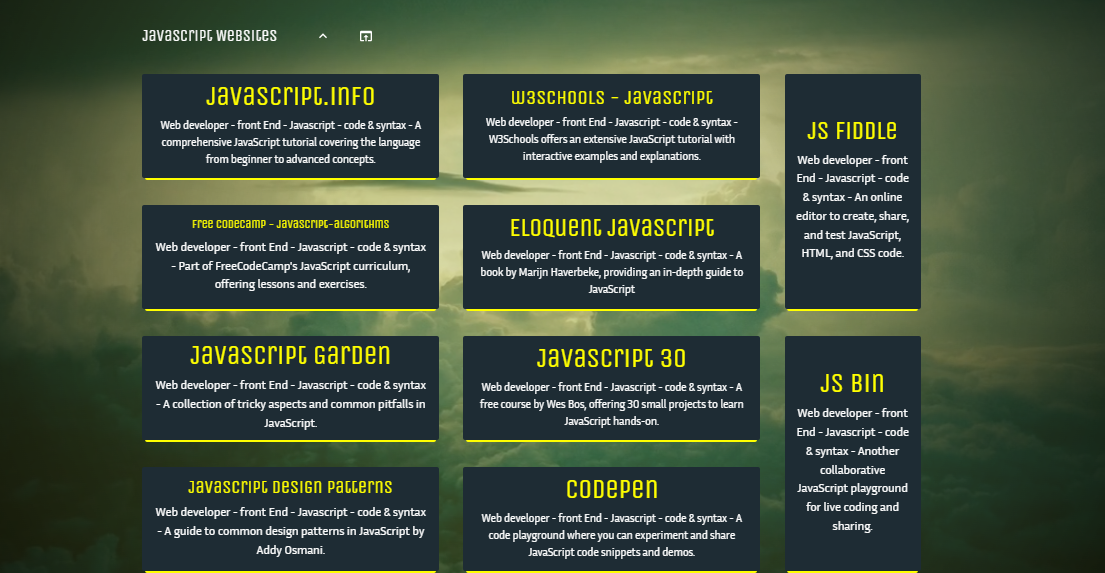Click the Javascript.info description text
The height and width of the screenshot is (573, 1105).
pyautogui.click(x=290, y=142)
